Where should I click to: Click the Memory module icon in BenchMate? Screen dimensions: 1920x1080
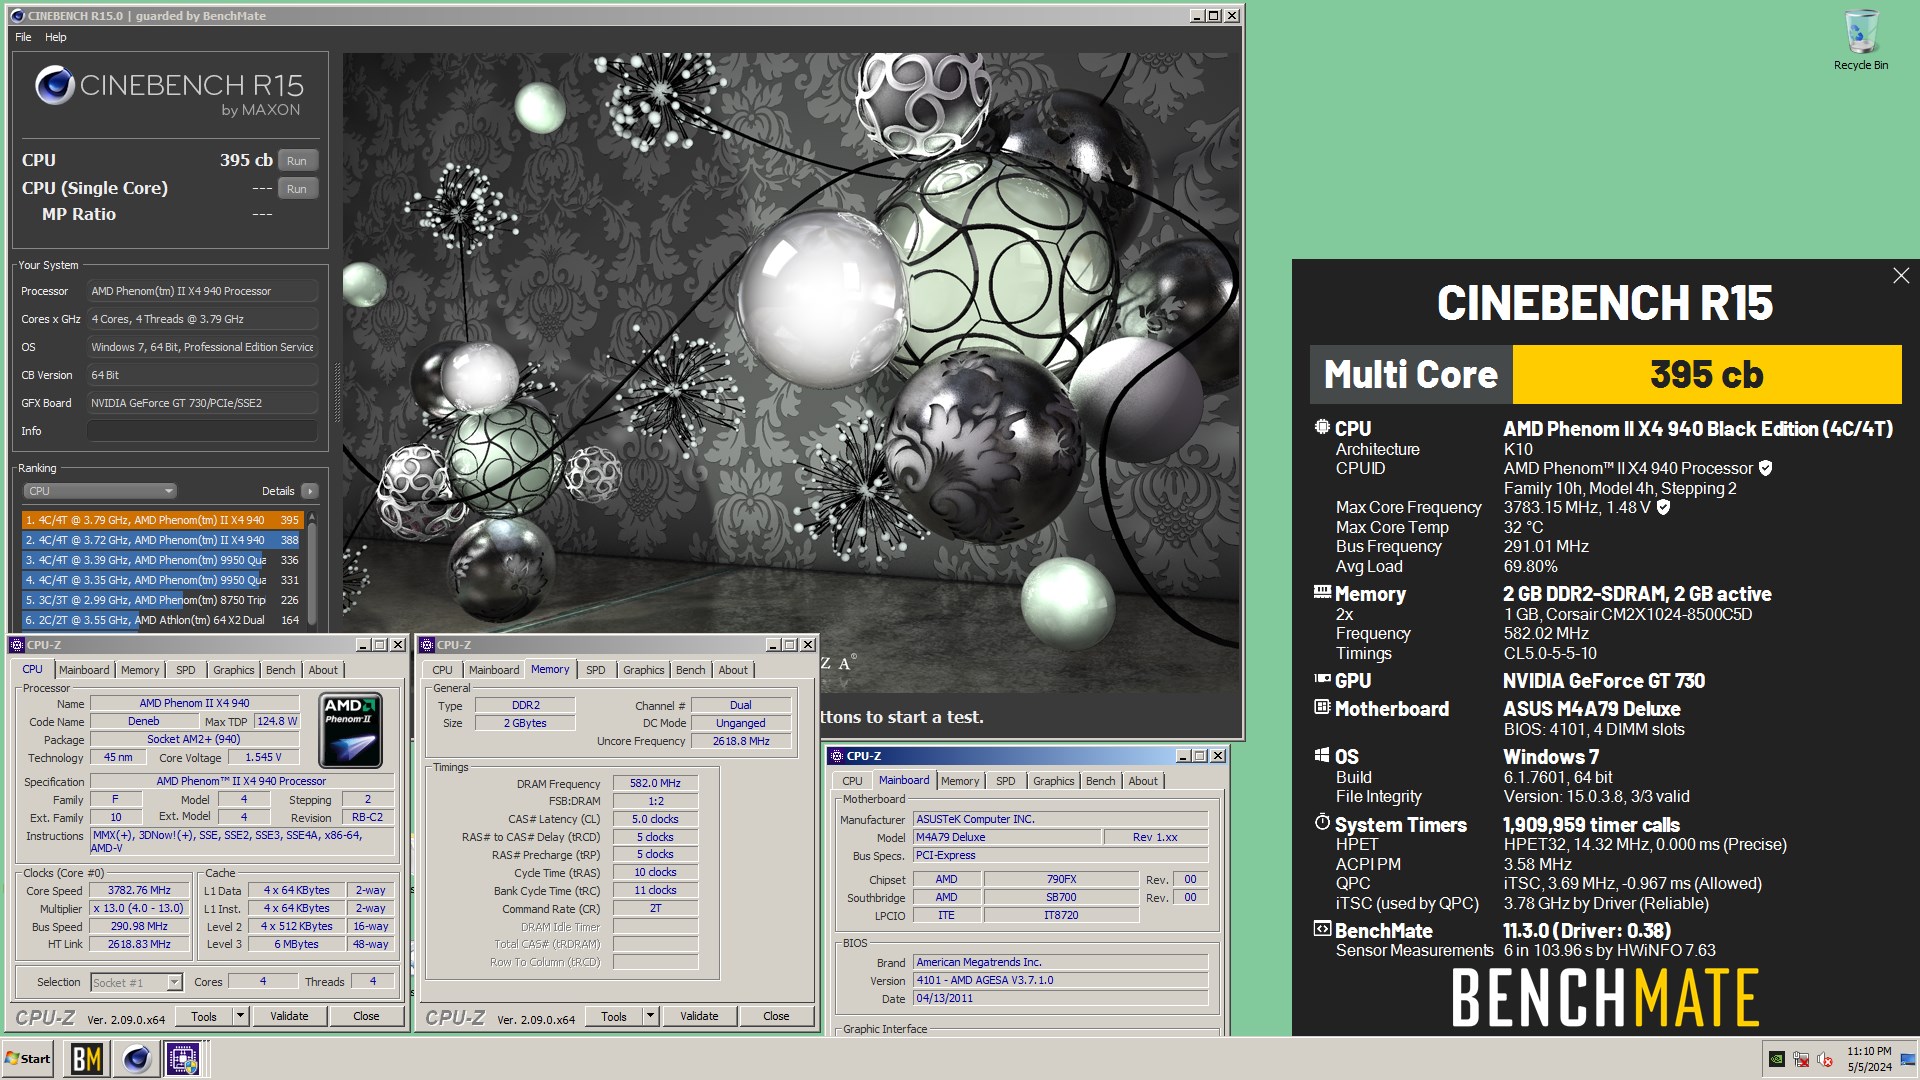pyautogui.click(x=1322, y=592)
